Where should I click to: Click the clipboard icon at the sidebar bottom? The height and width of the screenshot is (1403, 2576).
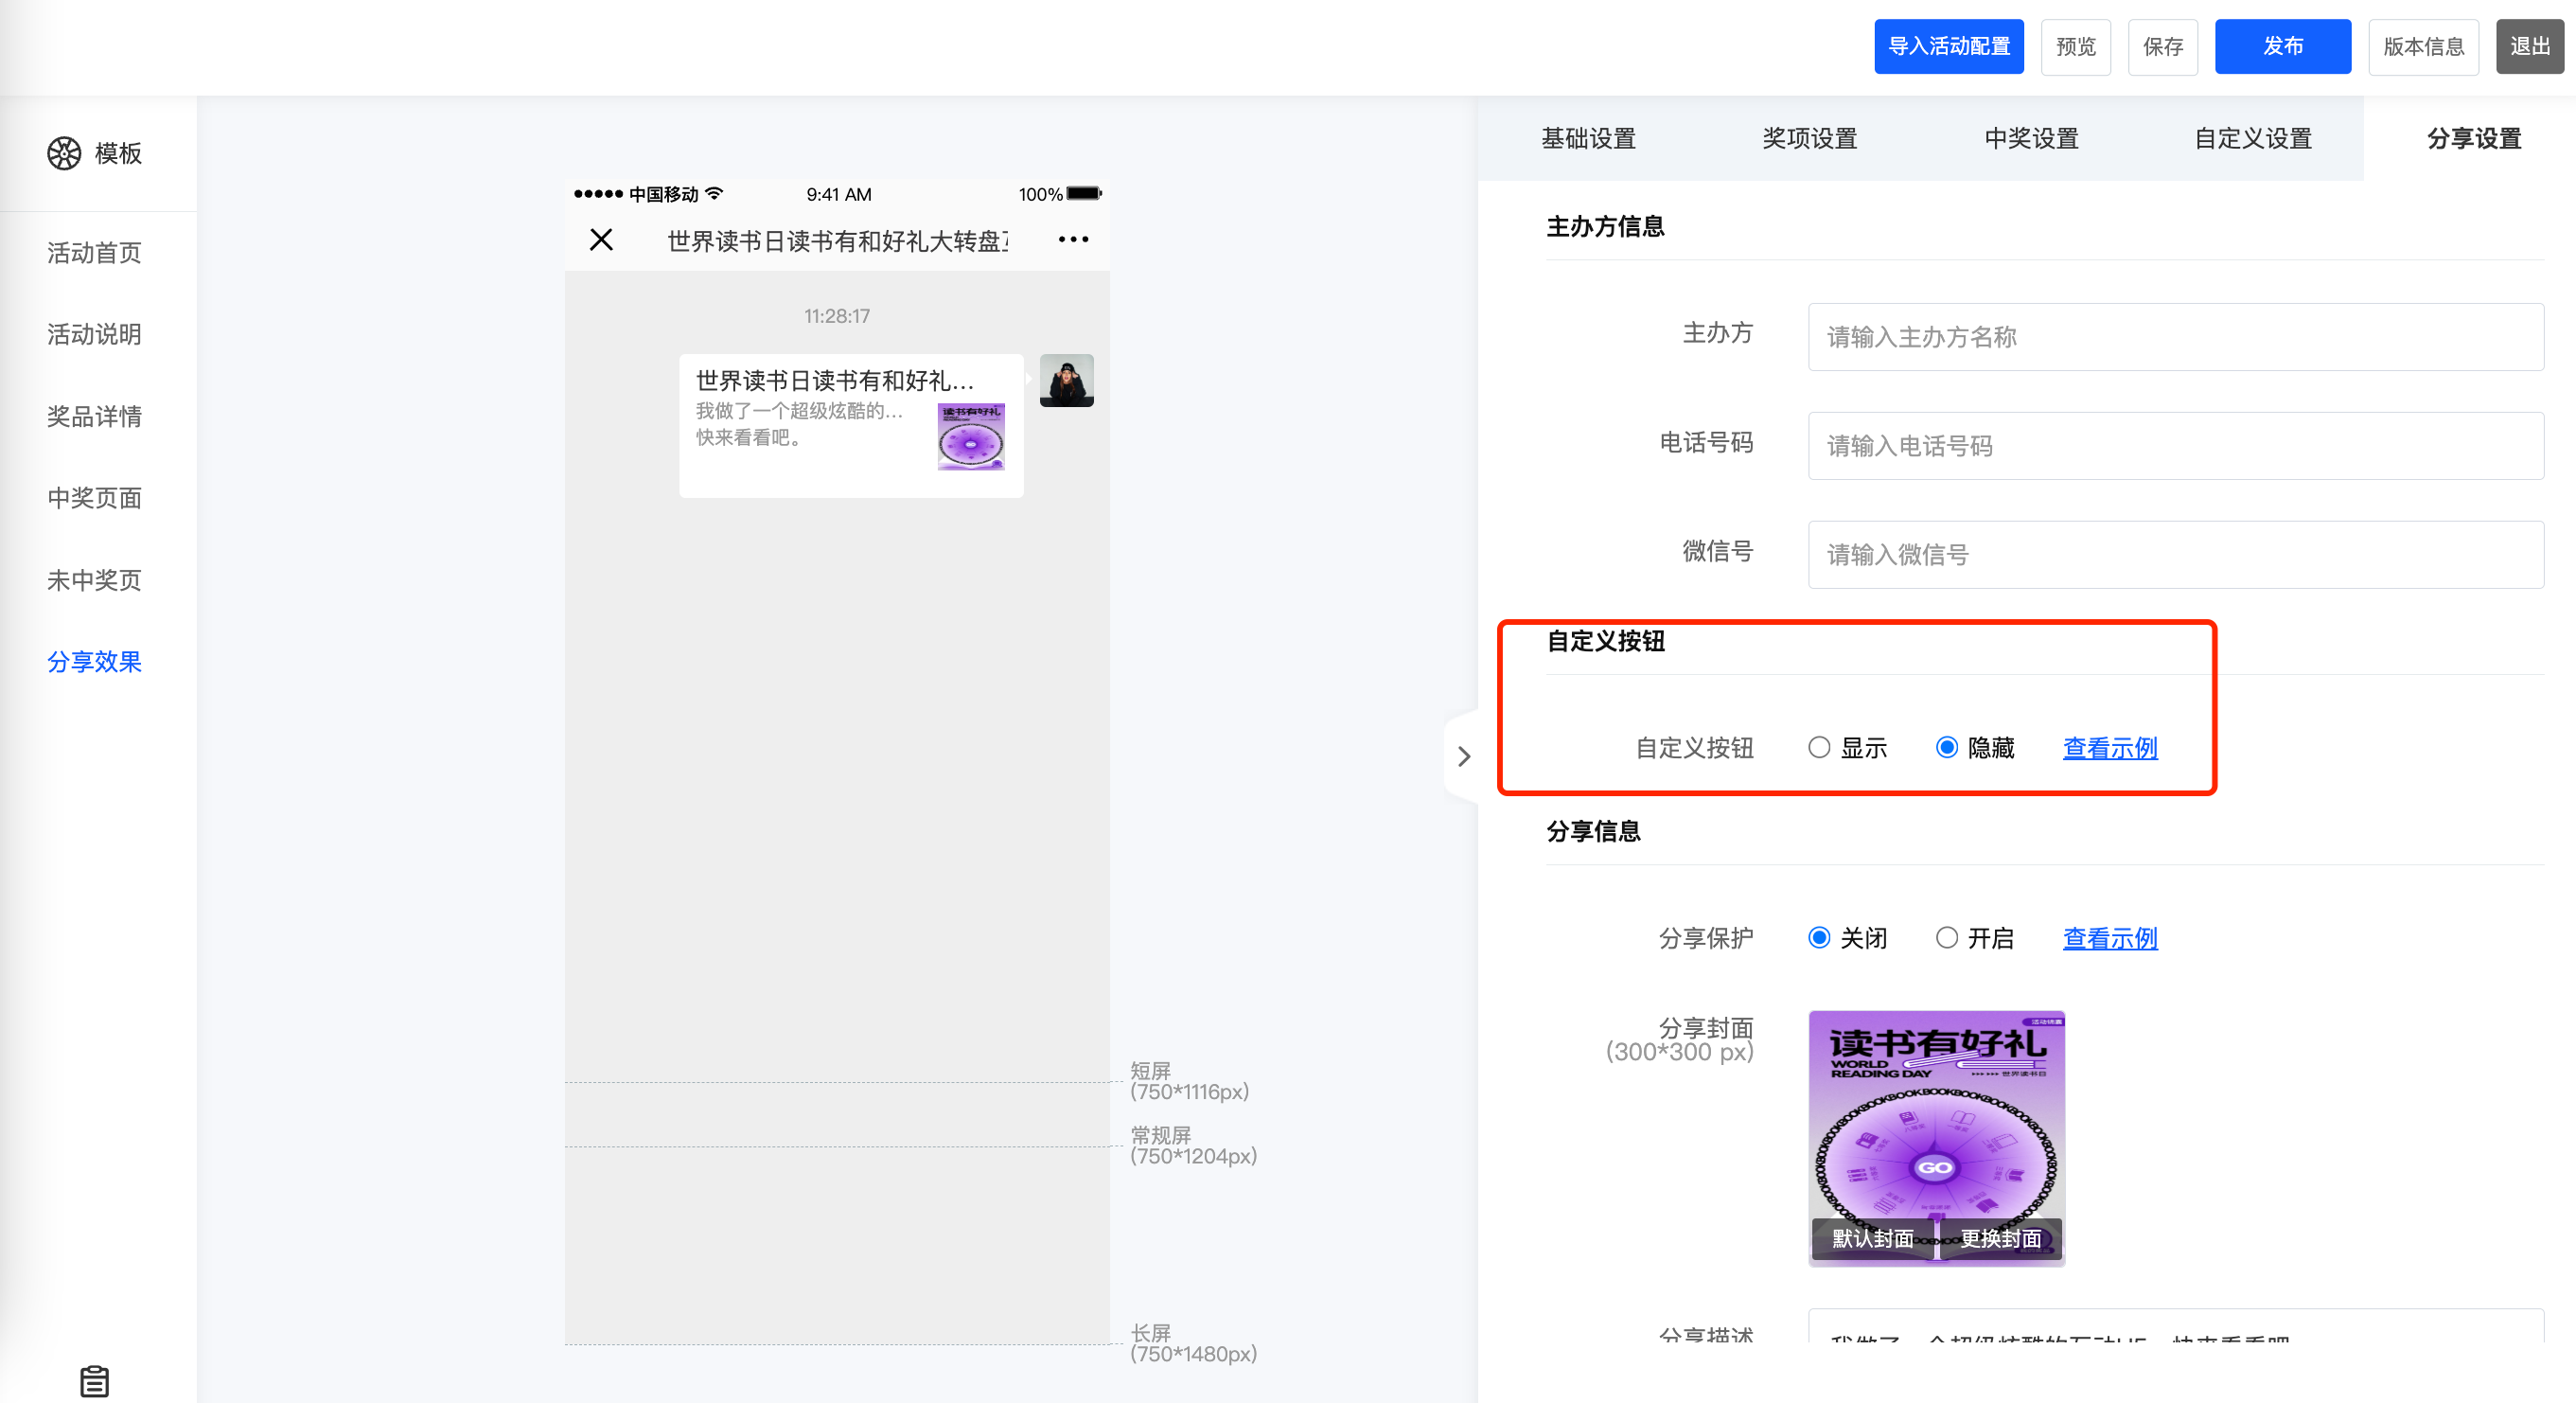[94, 1381]
